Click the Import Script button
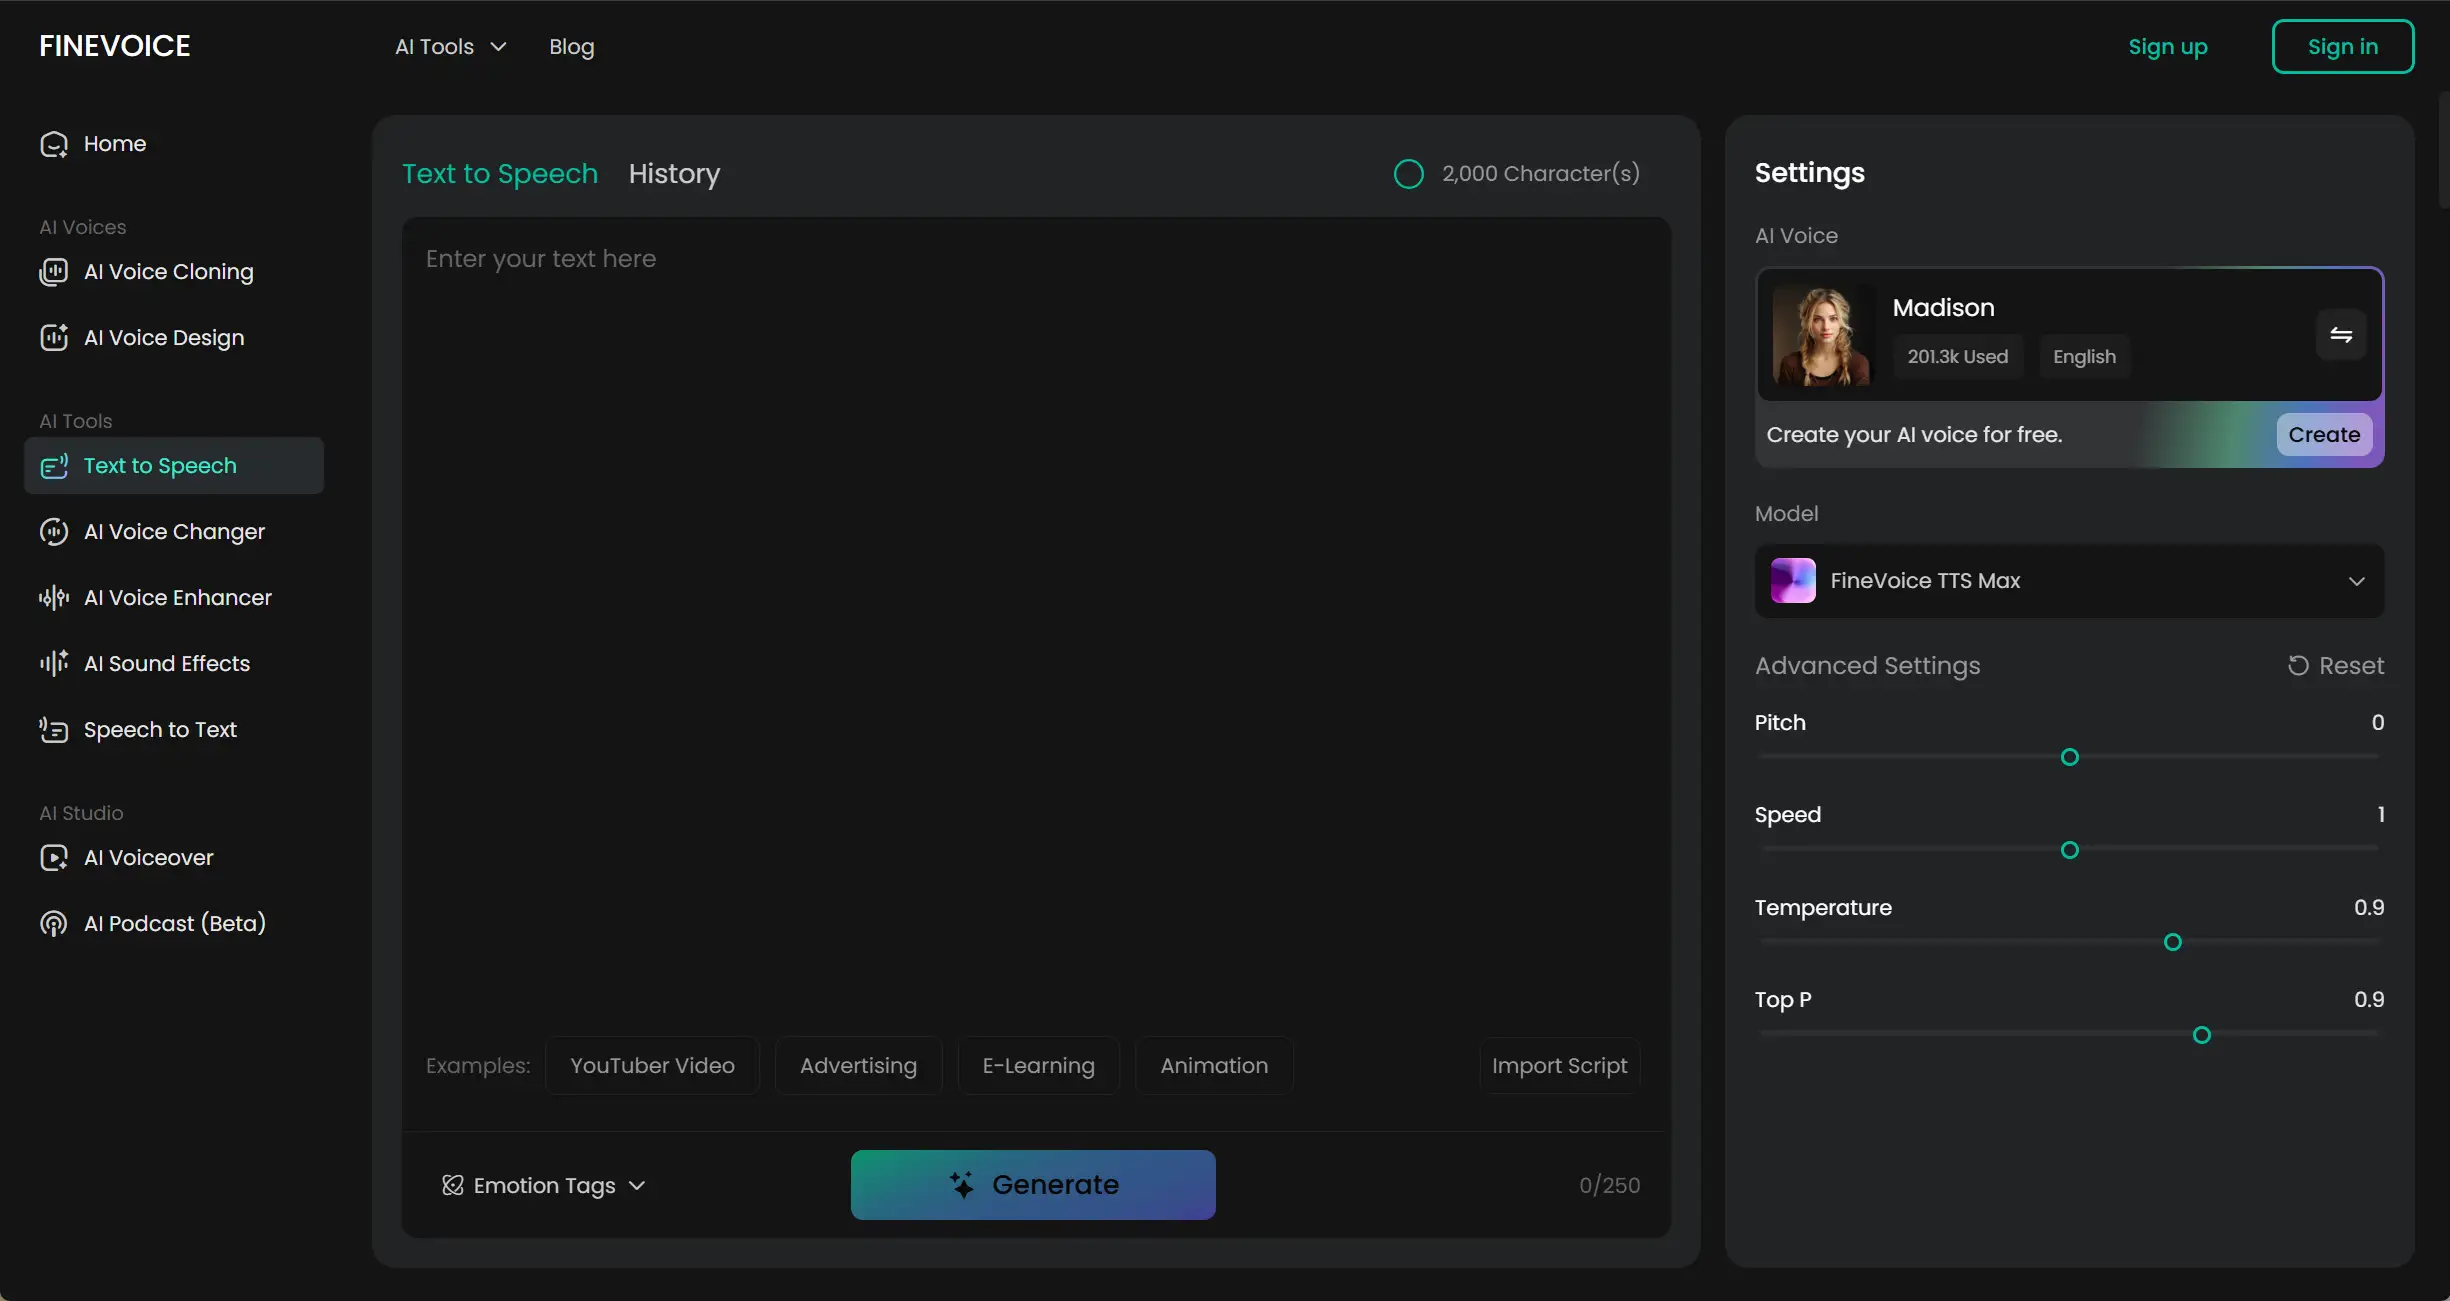 (x=1559, y=1066)
